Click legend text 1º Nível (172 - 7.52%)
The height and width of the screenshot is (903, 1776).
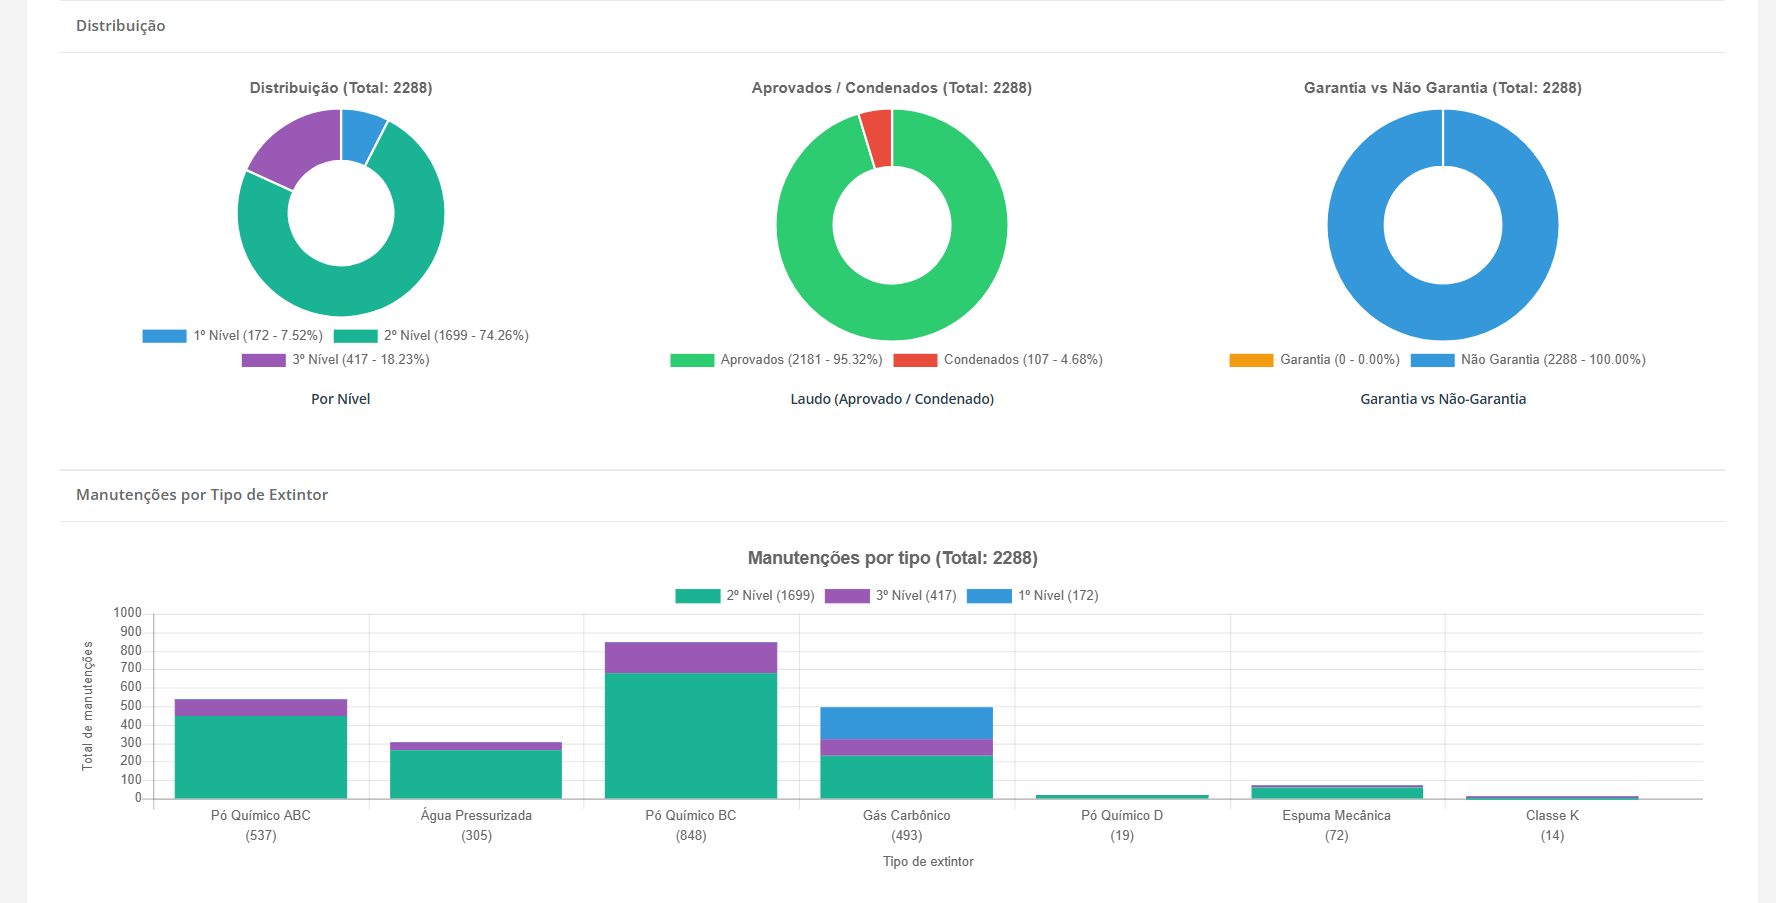(x=258, y=336)
